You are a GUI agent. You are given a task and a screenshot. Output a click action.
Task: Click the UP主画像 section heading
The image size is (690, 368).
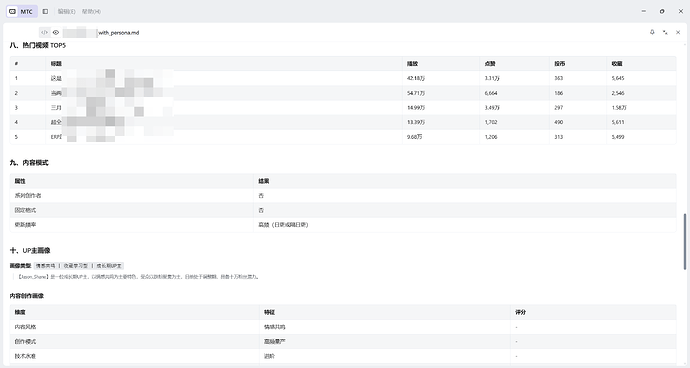30,250
